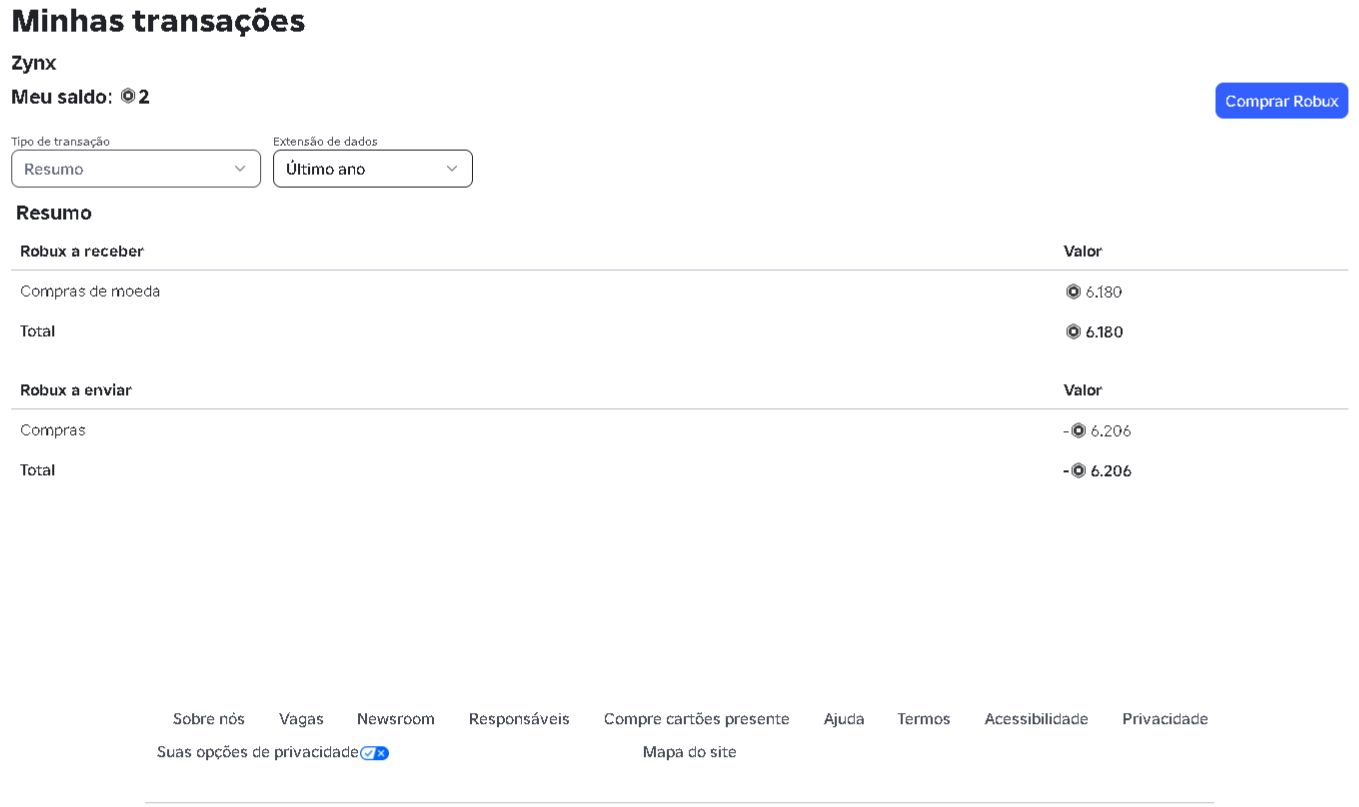
Task: Open the Mapa do site link
Action: [x=690, y=752]
